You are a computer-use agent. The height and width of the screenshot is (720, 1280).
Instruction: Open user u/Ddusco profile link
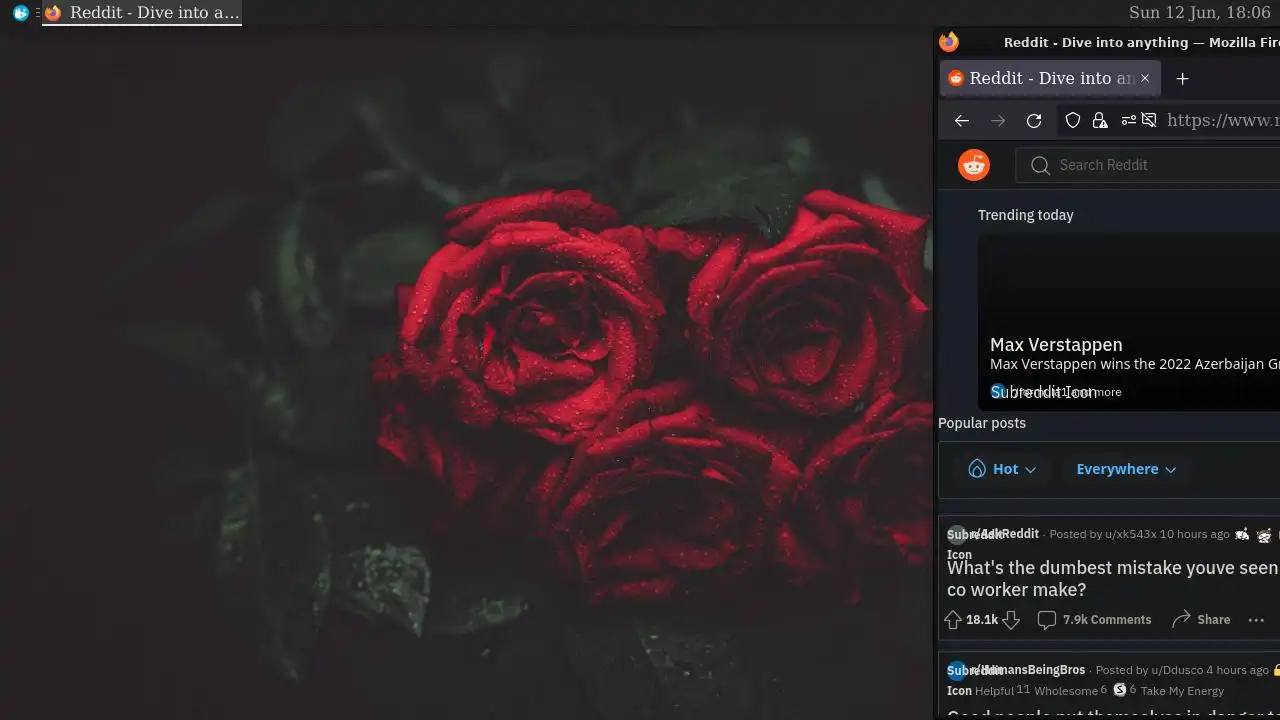(x=1176, y=670)
